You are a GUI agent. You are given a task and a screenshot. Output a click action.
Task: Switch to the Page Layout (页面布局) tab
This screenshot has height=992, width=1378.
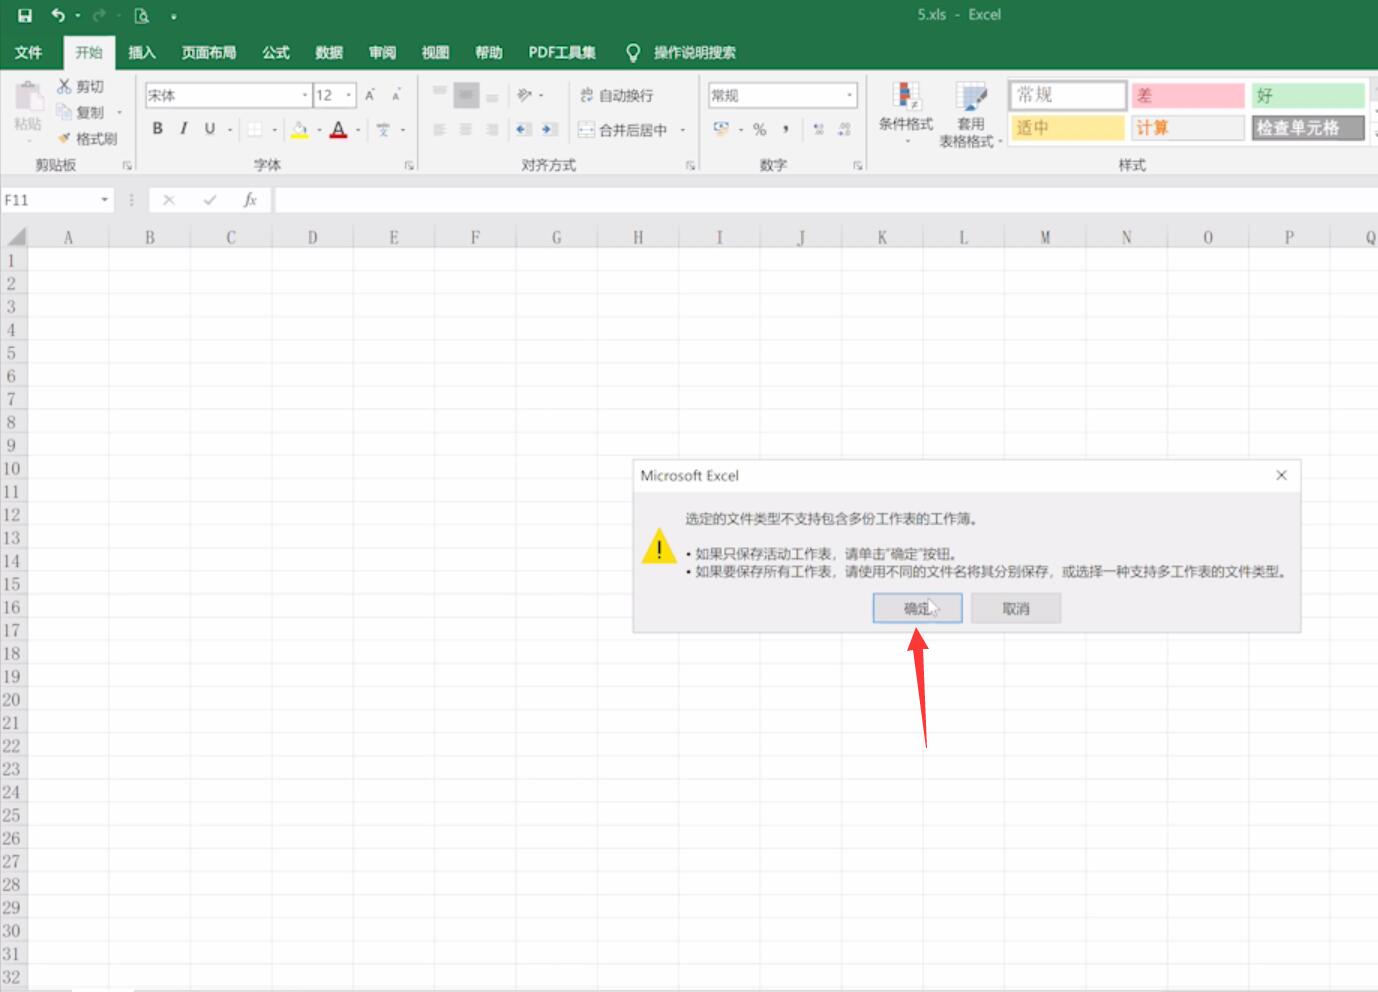pos(209,52)
